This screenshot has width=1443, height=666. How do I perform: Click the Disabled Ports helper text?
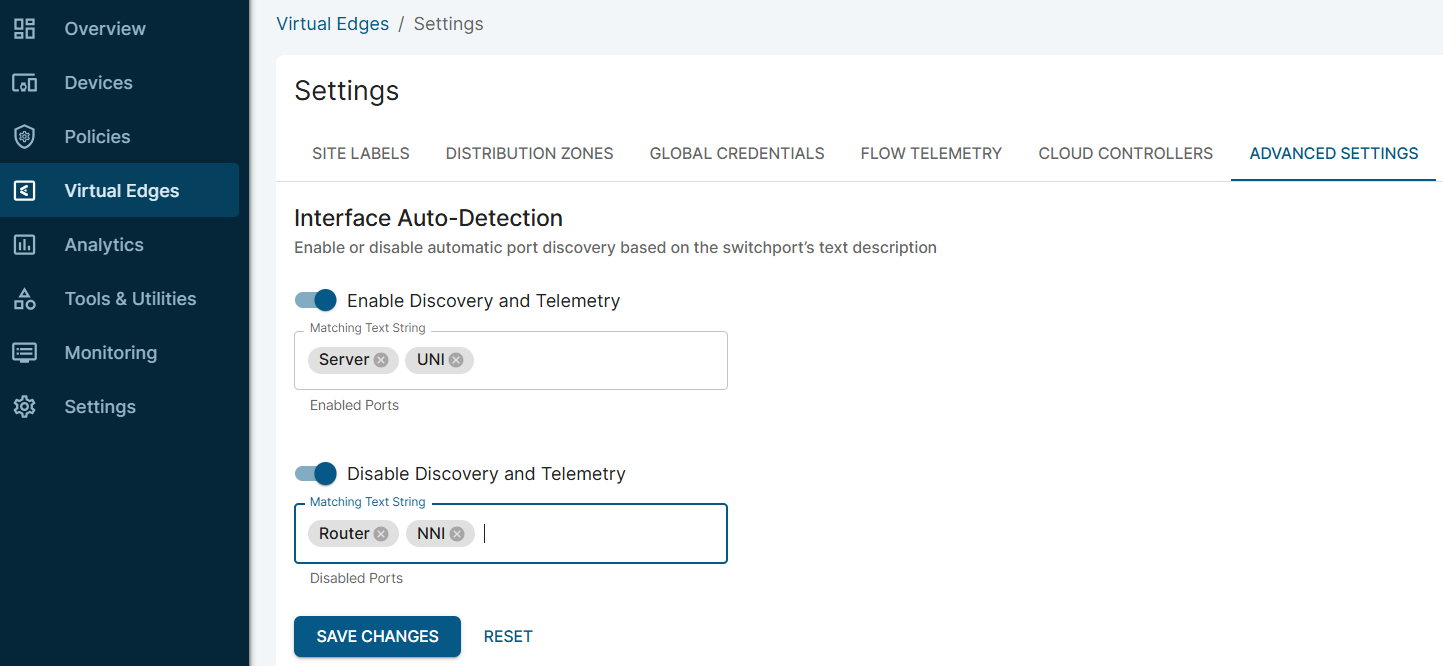(356, 578)
